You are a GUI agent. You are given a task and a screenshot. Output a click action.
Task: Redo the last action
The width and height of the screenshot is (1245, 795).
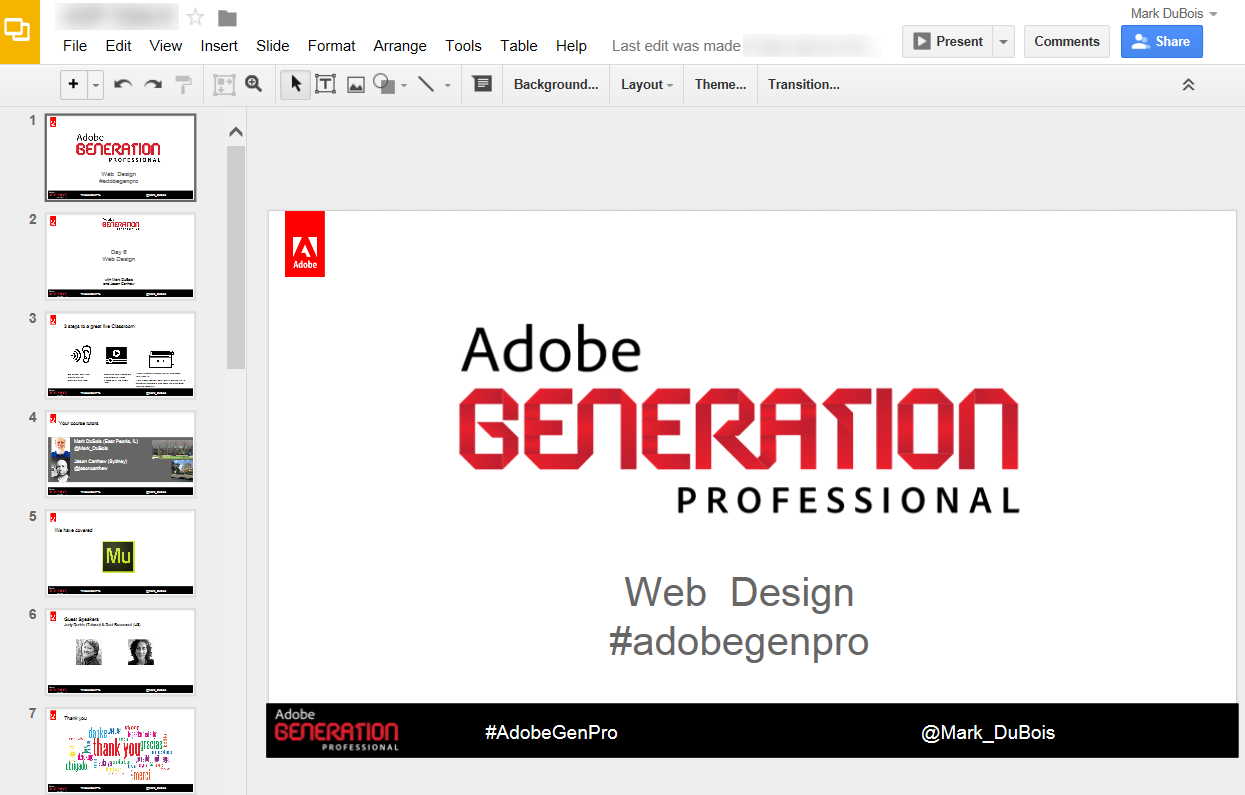click(x=153, y=85)
